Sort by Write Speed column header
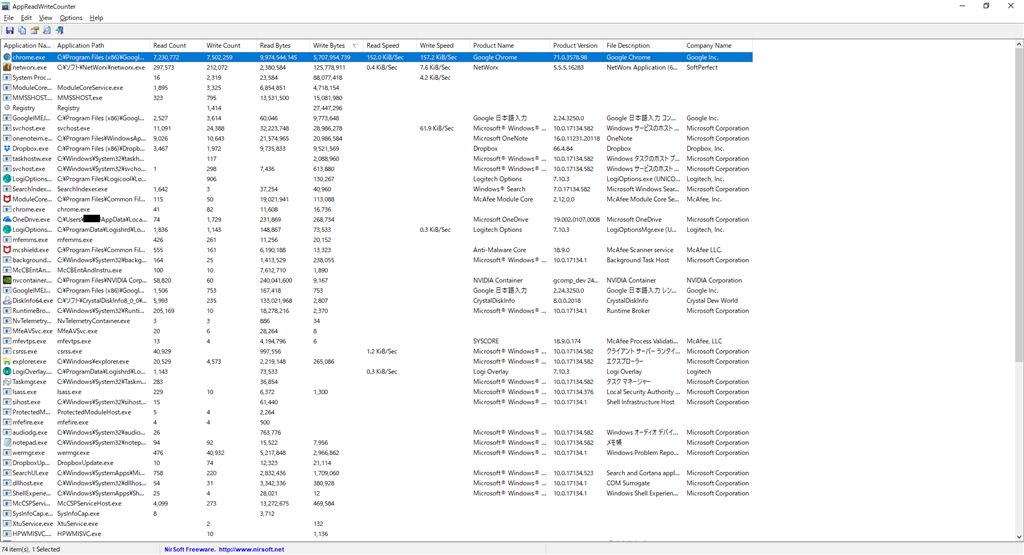 pos(443,46)
